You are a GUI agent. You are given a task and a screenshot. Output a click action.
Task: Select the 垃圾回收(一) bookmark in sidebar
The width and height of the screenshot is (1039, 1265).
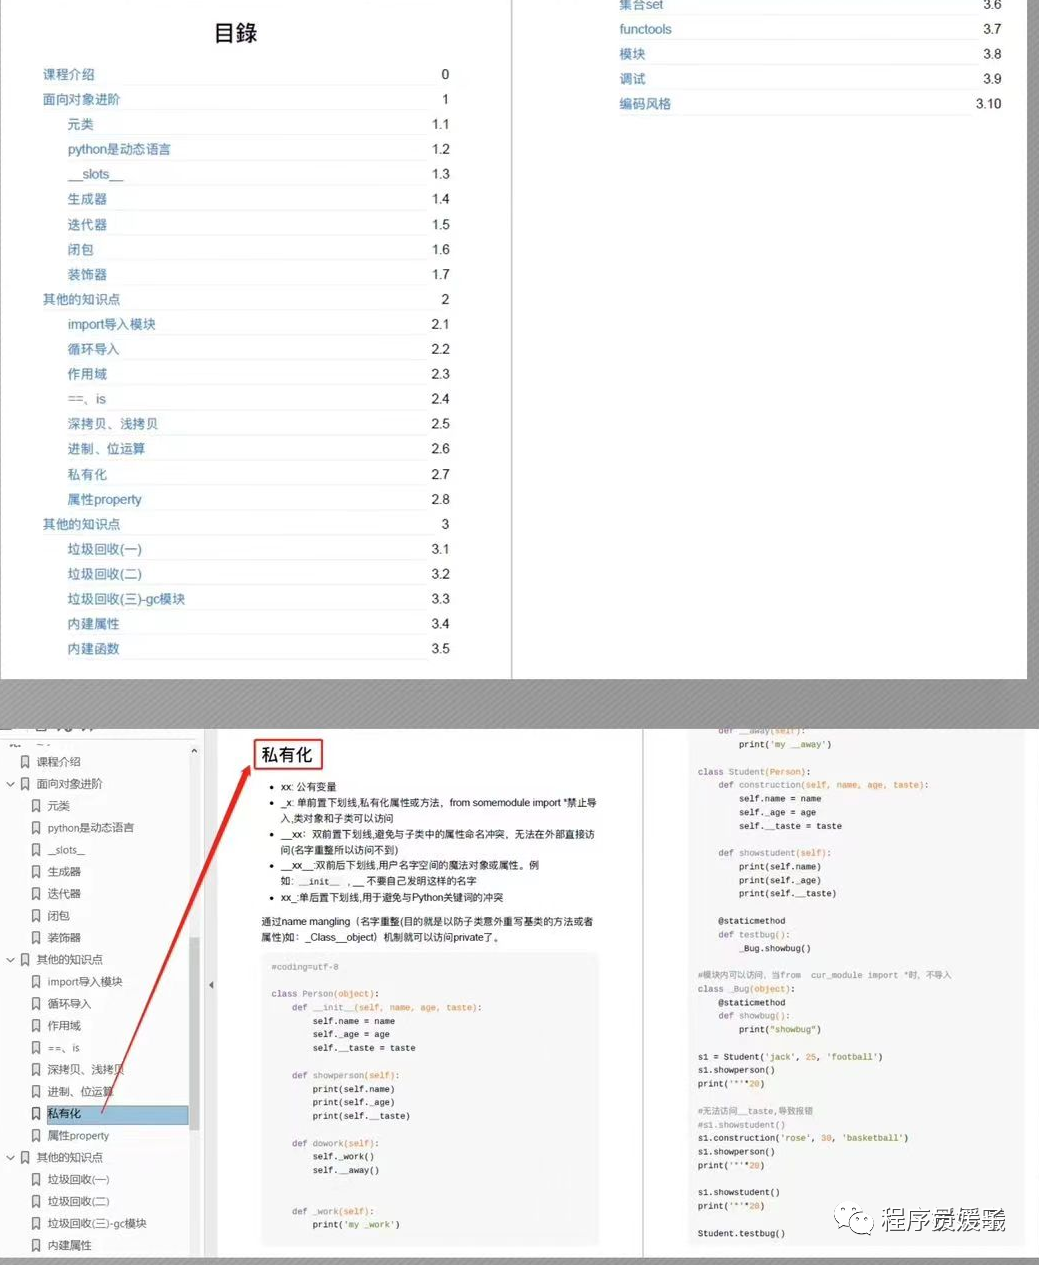(x=78, y=1180)
